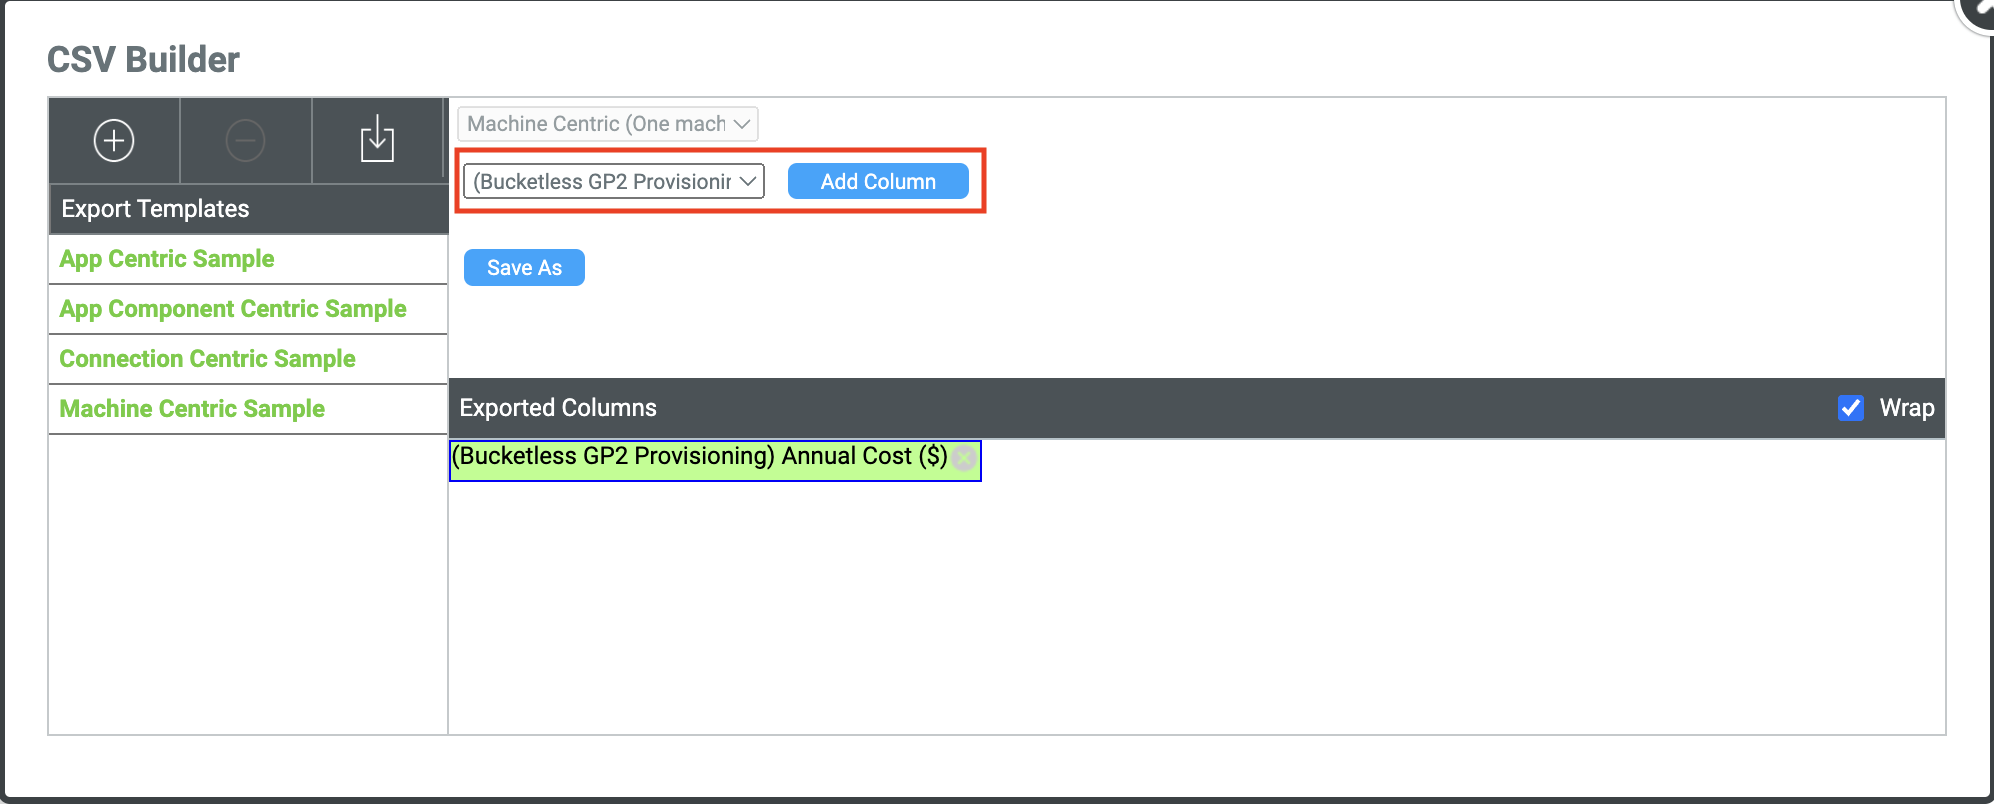Screen dimensions: 1994x804
Task: Open the App Component Centric Sample template
Action: 233,309
